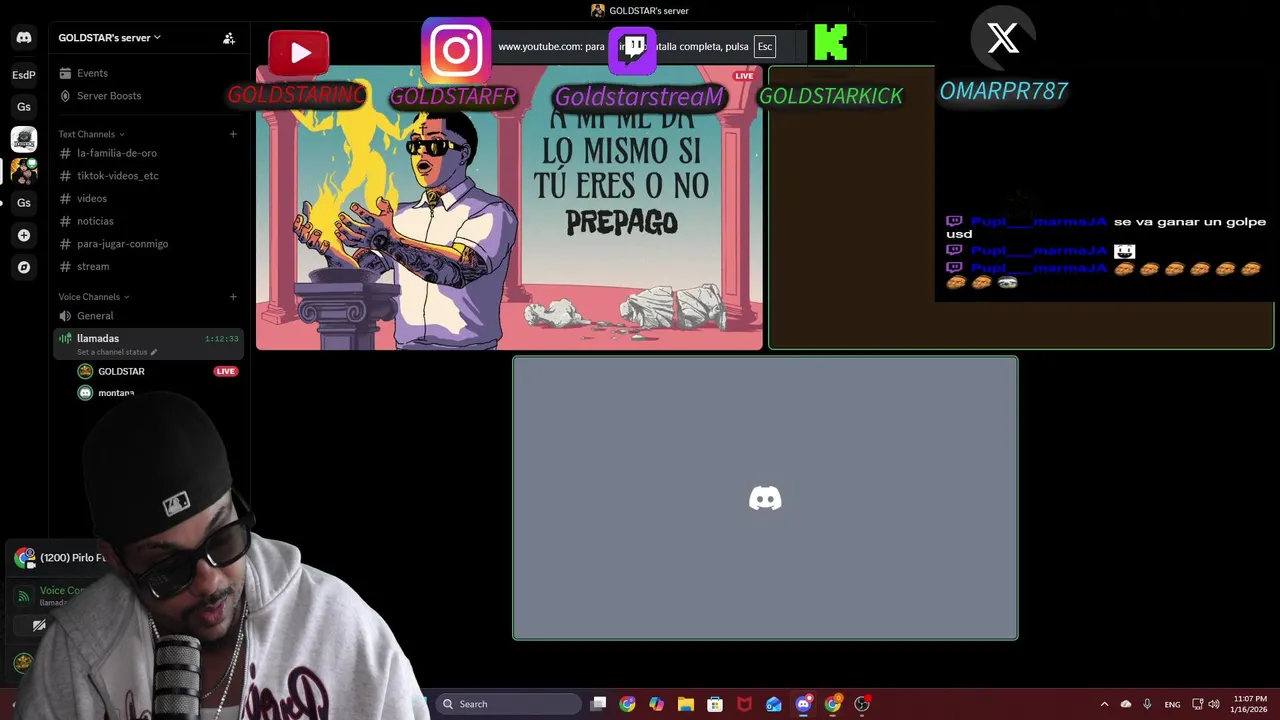This screenshot has height=720, width=1280.
Task: Open McAfee from the taskbar
Action: tap(744, 704)
